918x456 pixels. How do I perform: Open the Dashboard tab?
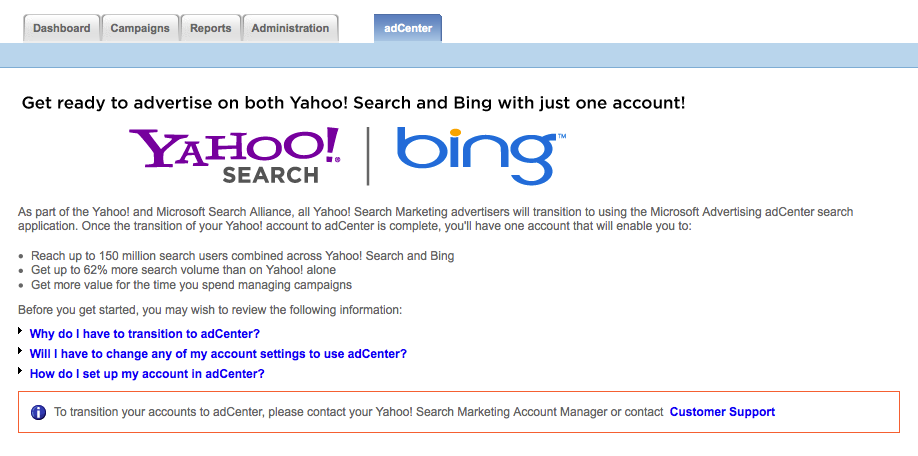pyautogui.click(x=61, y=28)
